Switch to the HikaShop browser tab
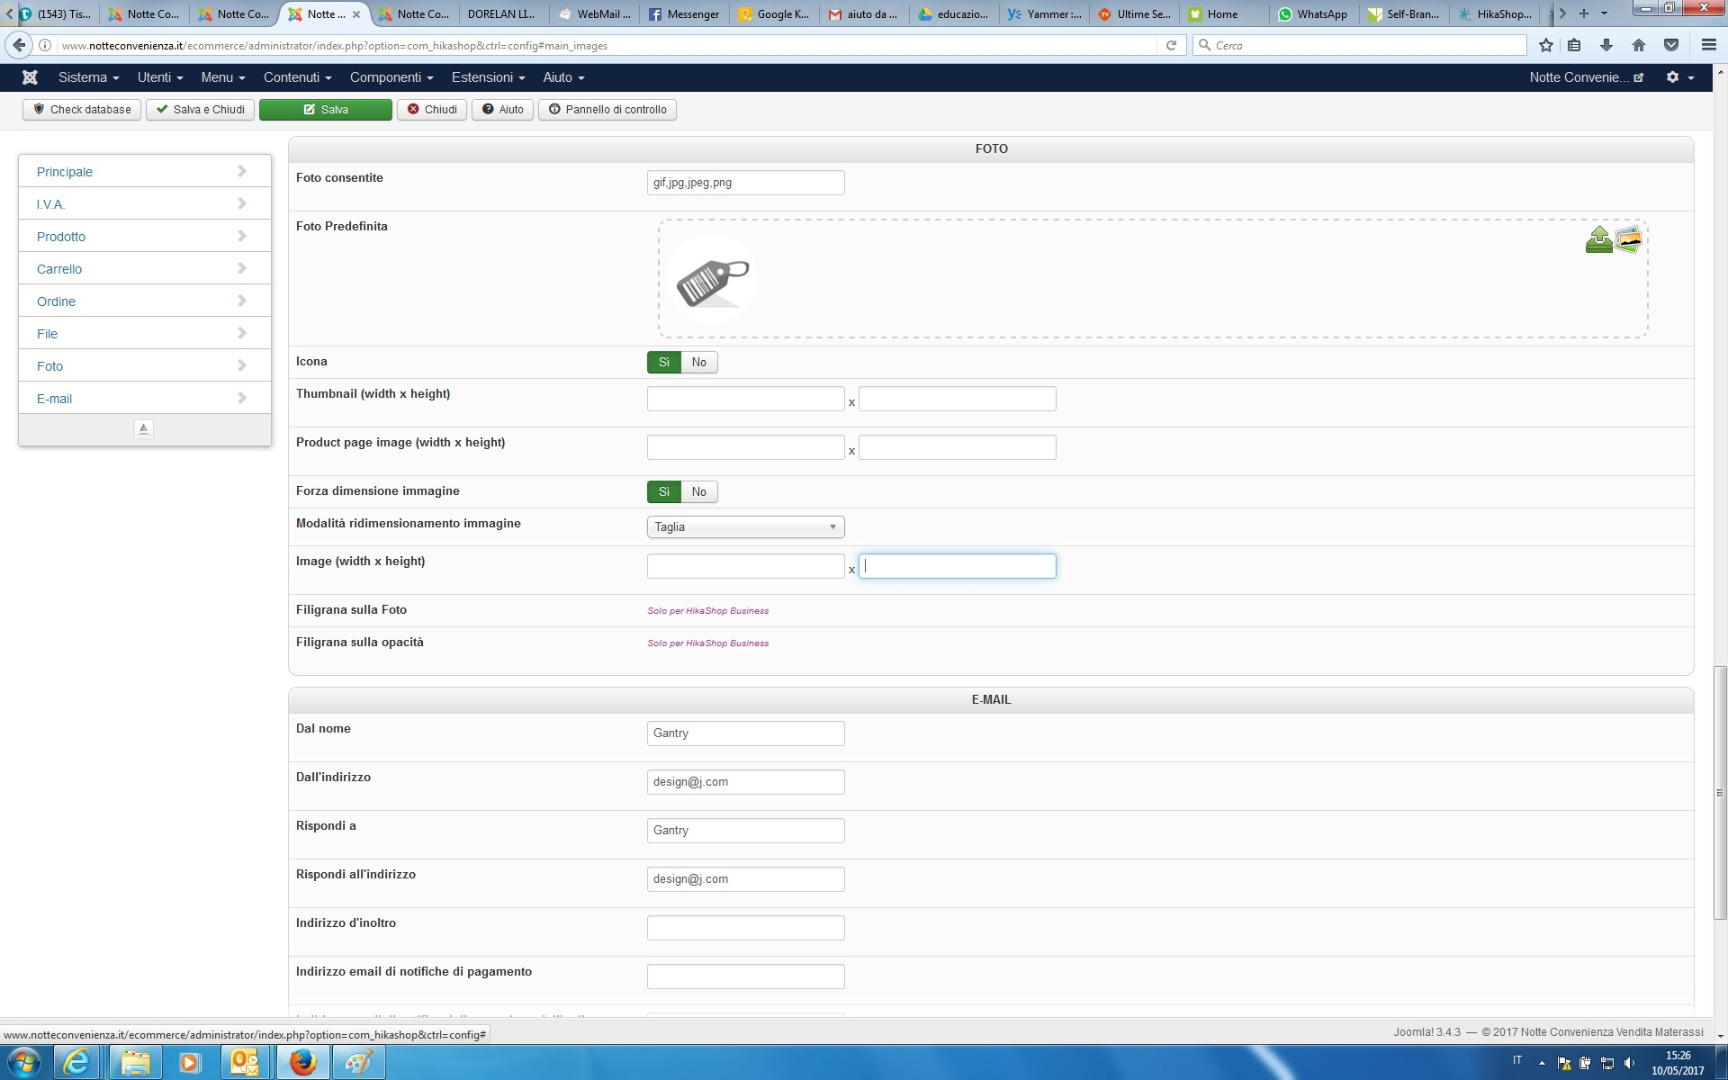Screen dimensions: 1728x1080 pyautogui.click(x=1494, y=14)
